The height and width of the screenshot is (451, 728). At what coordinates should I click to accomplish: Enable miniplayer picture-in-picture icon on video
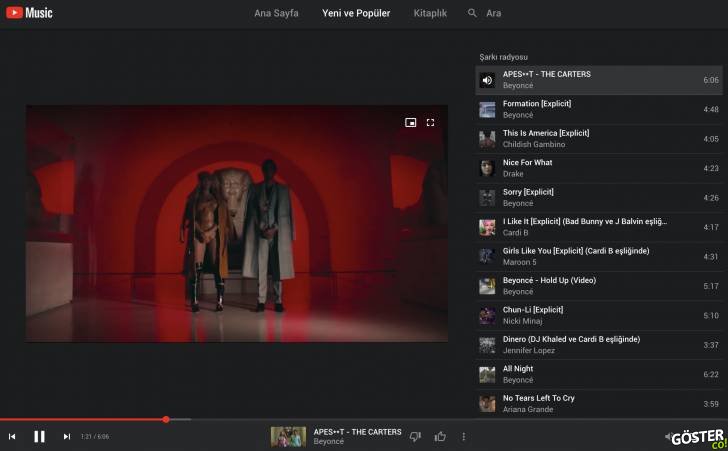[410, 123]
